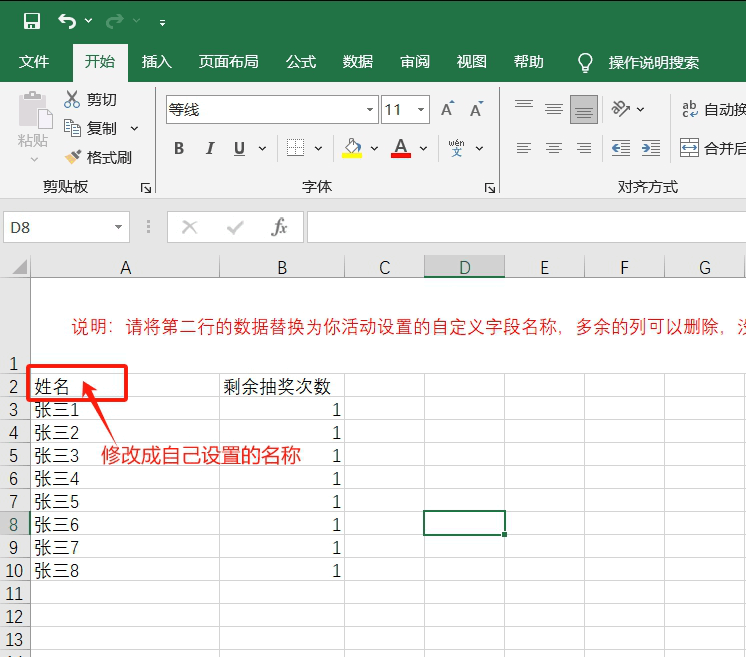Apply the red font color A

(x=401, y=148)
